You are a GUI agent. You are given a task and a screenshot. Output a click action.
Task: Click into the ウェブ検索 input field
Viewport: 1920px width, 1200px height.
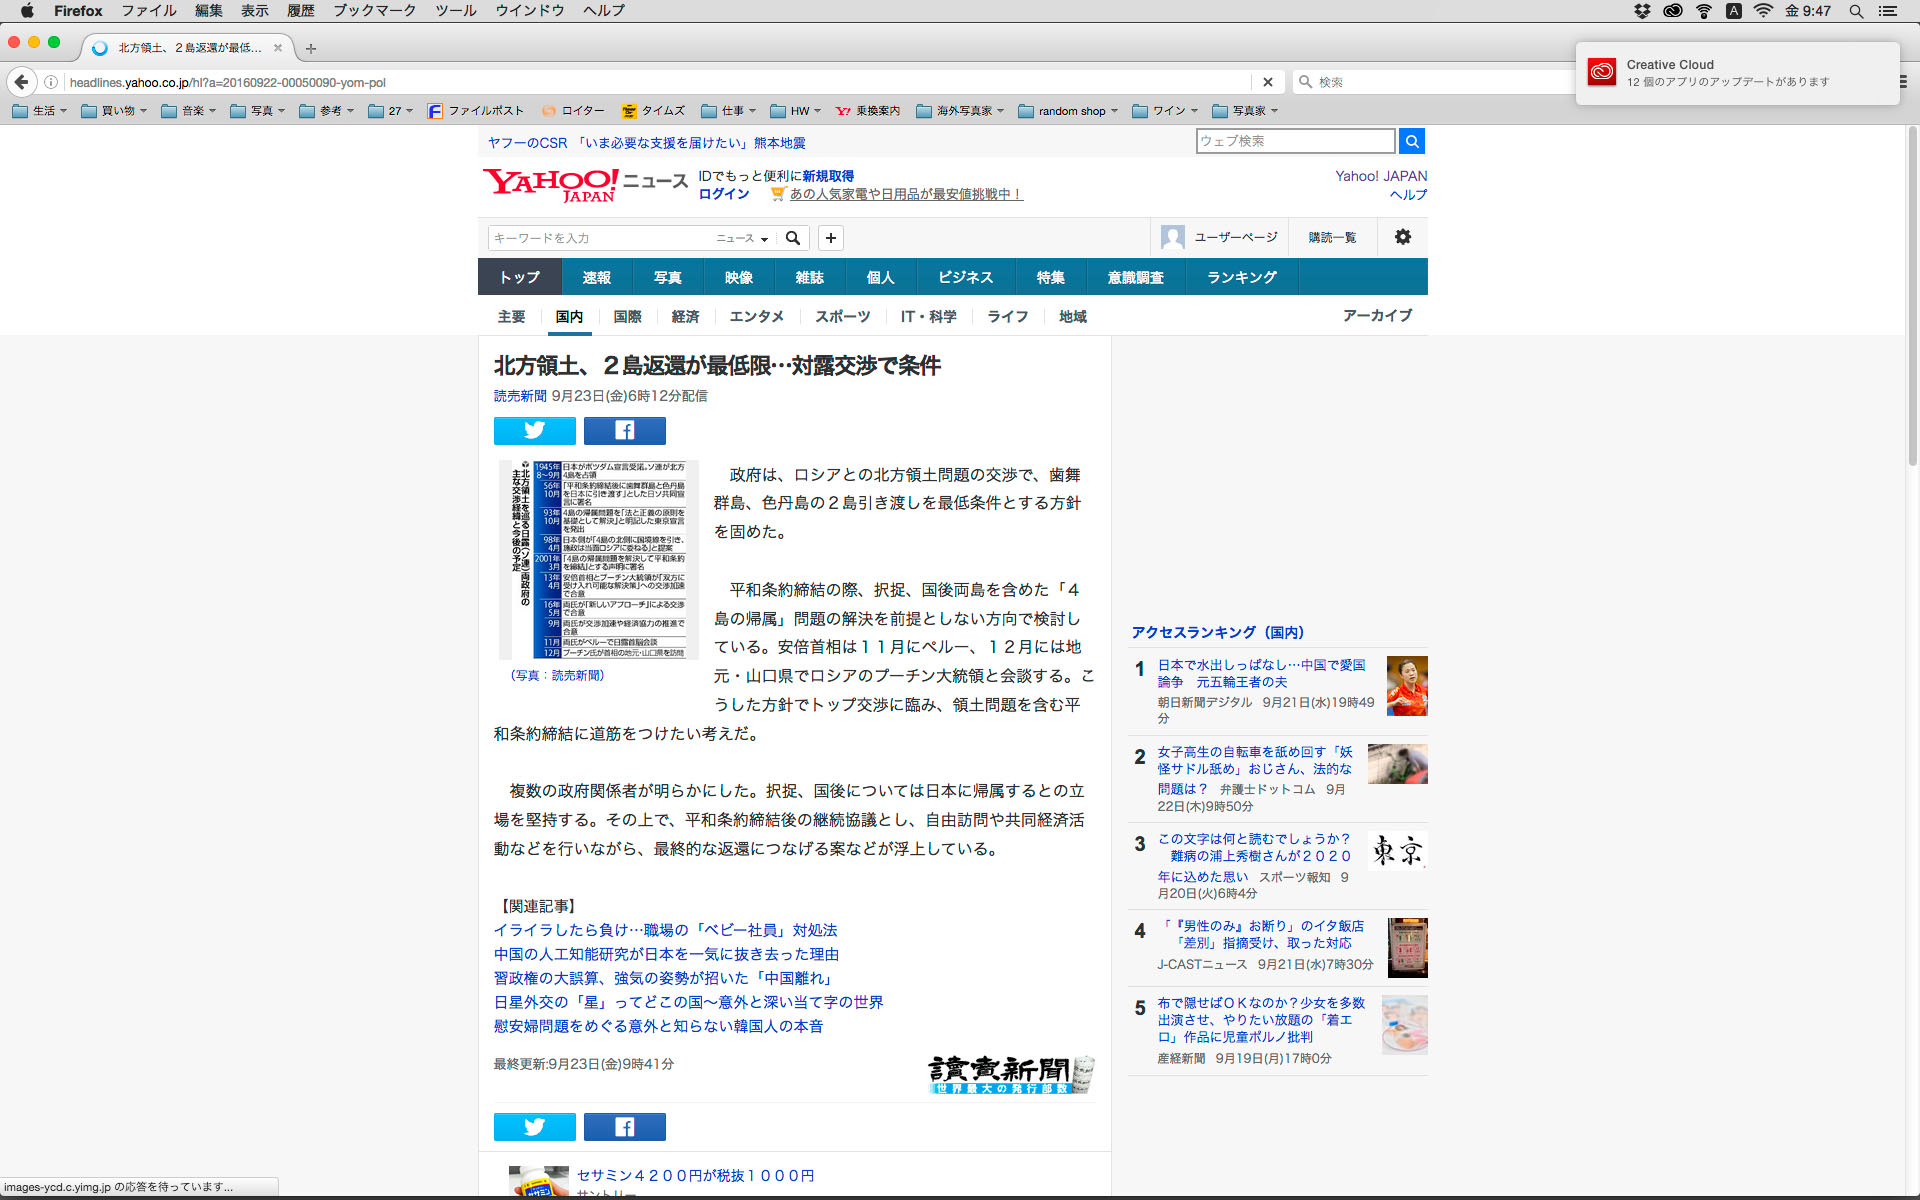point(1294,141)
